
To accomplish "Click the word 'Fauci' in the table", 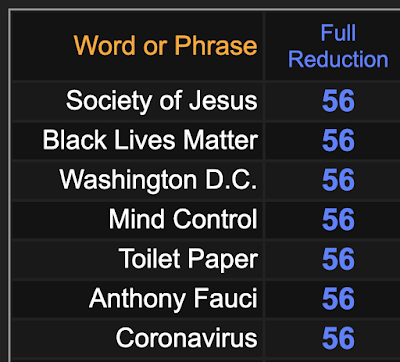I will (225, 298).
